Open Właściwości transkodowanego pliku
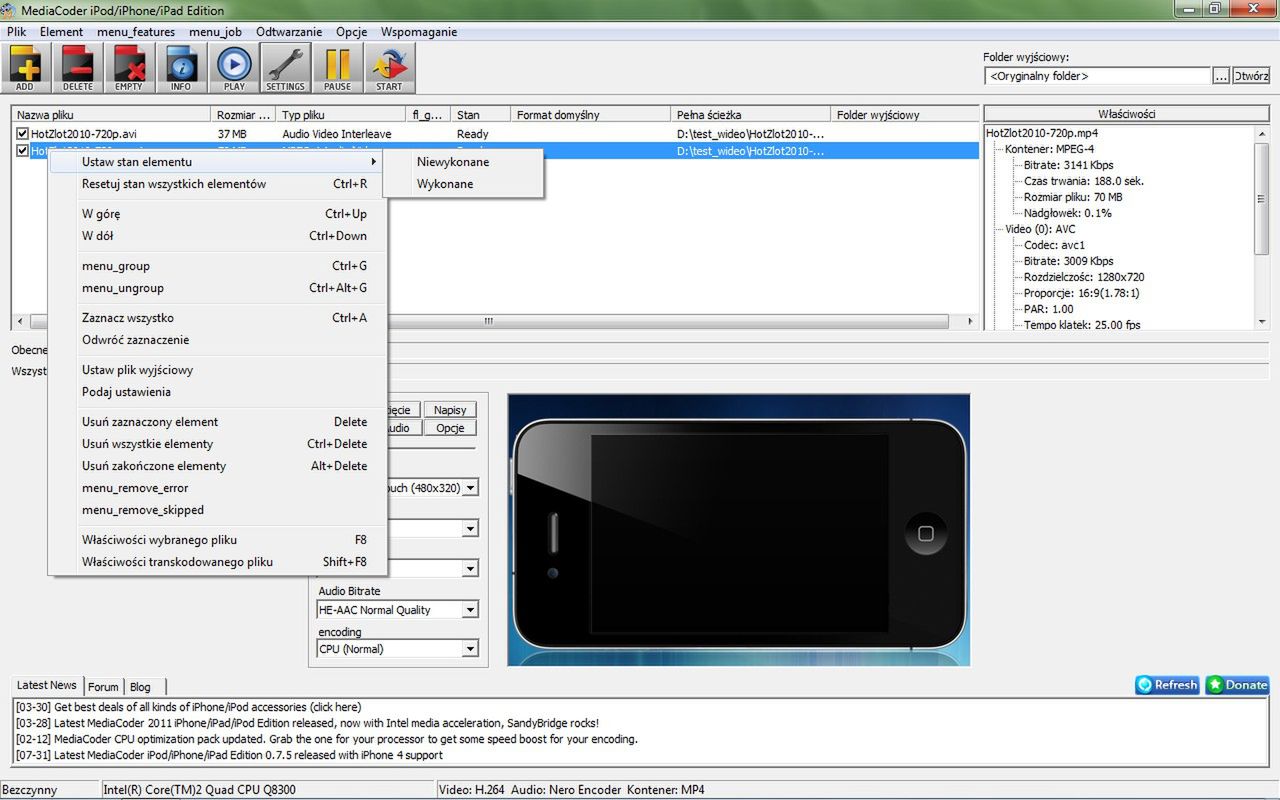Image resolution: width=1280 pixels, height=800 pixels. (216, 562)
